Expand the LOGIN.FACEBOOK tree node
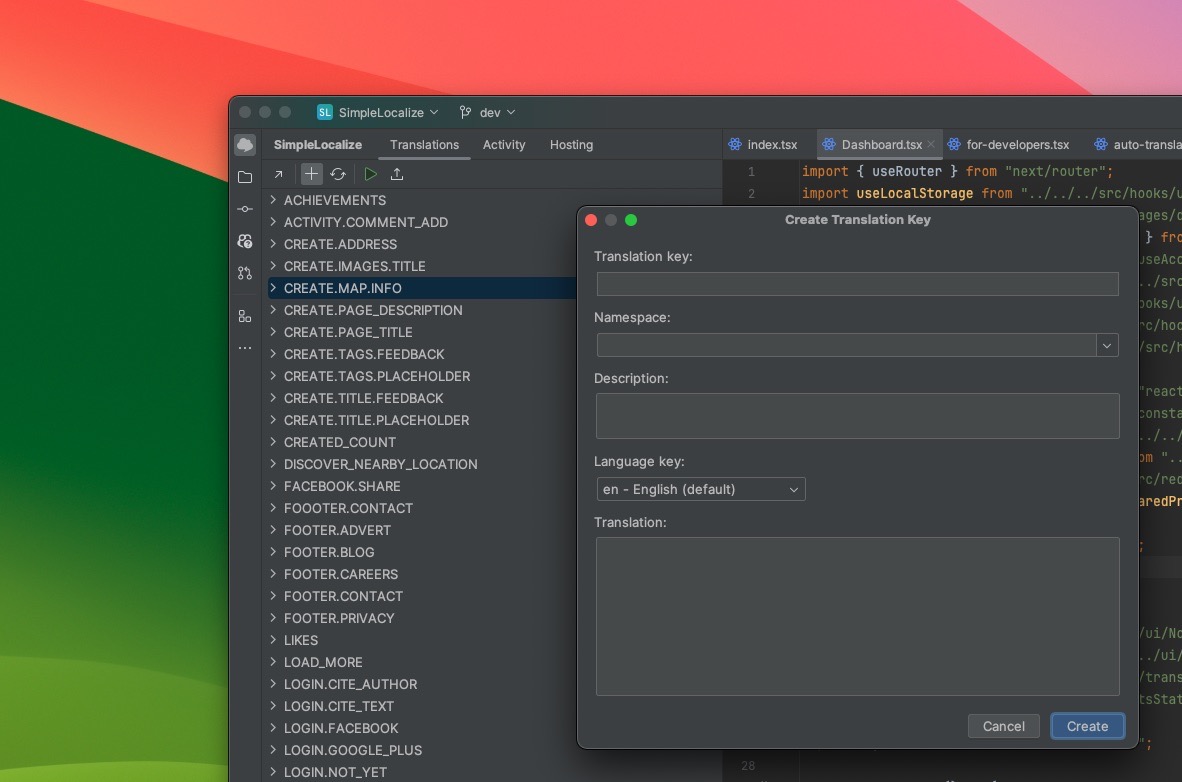1182x782 pixels. pyautogui.click(x=273, y=728)
